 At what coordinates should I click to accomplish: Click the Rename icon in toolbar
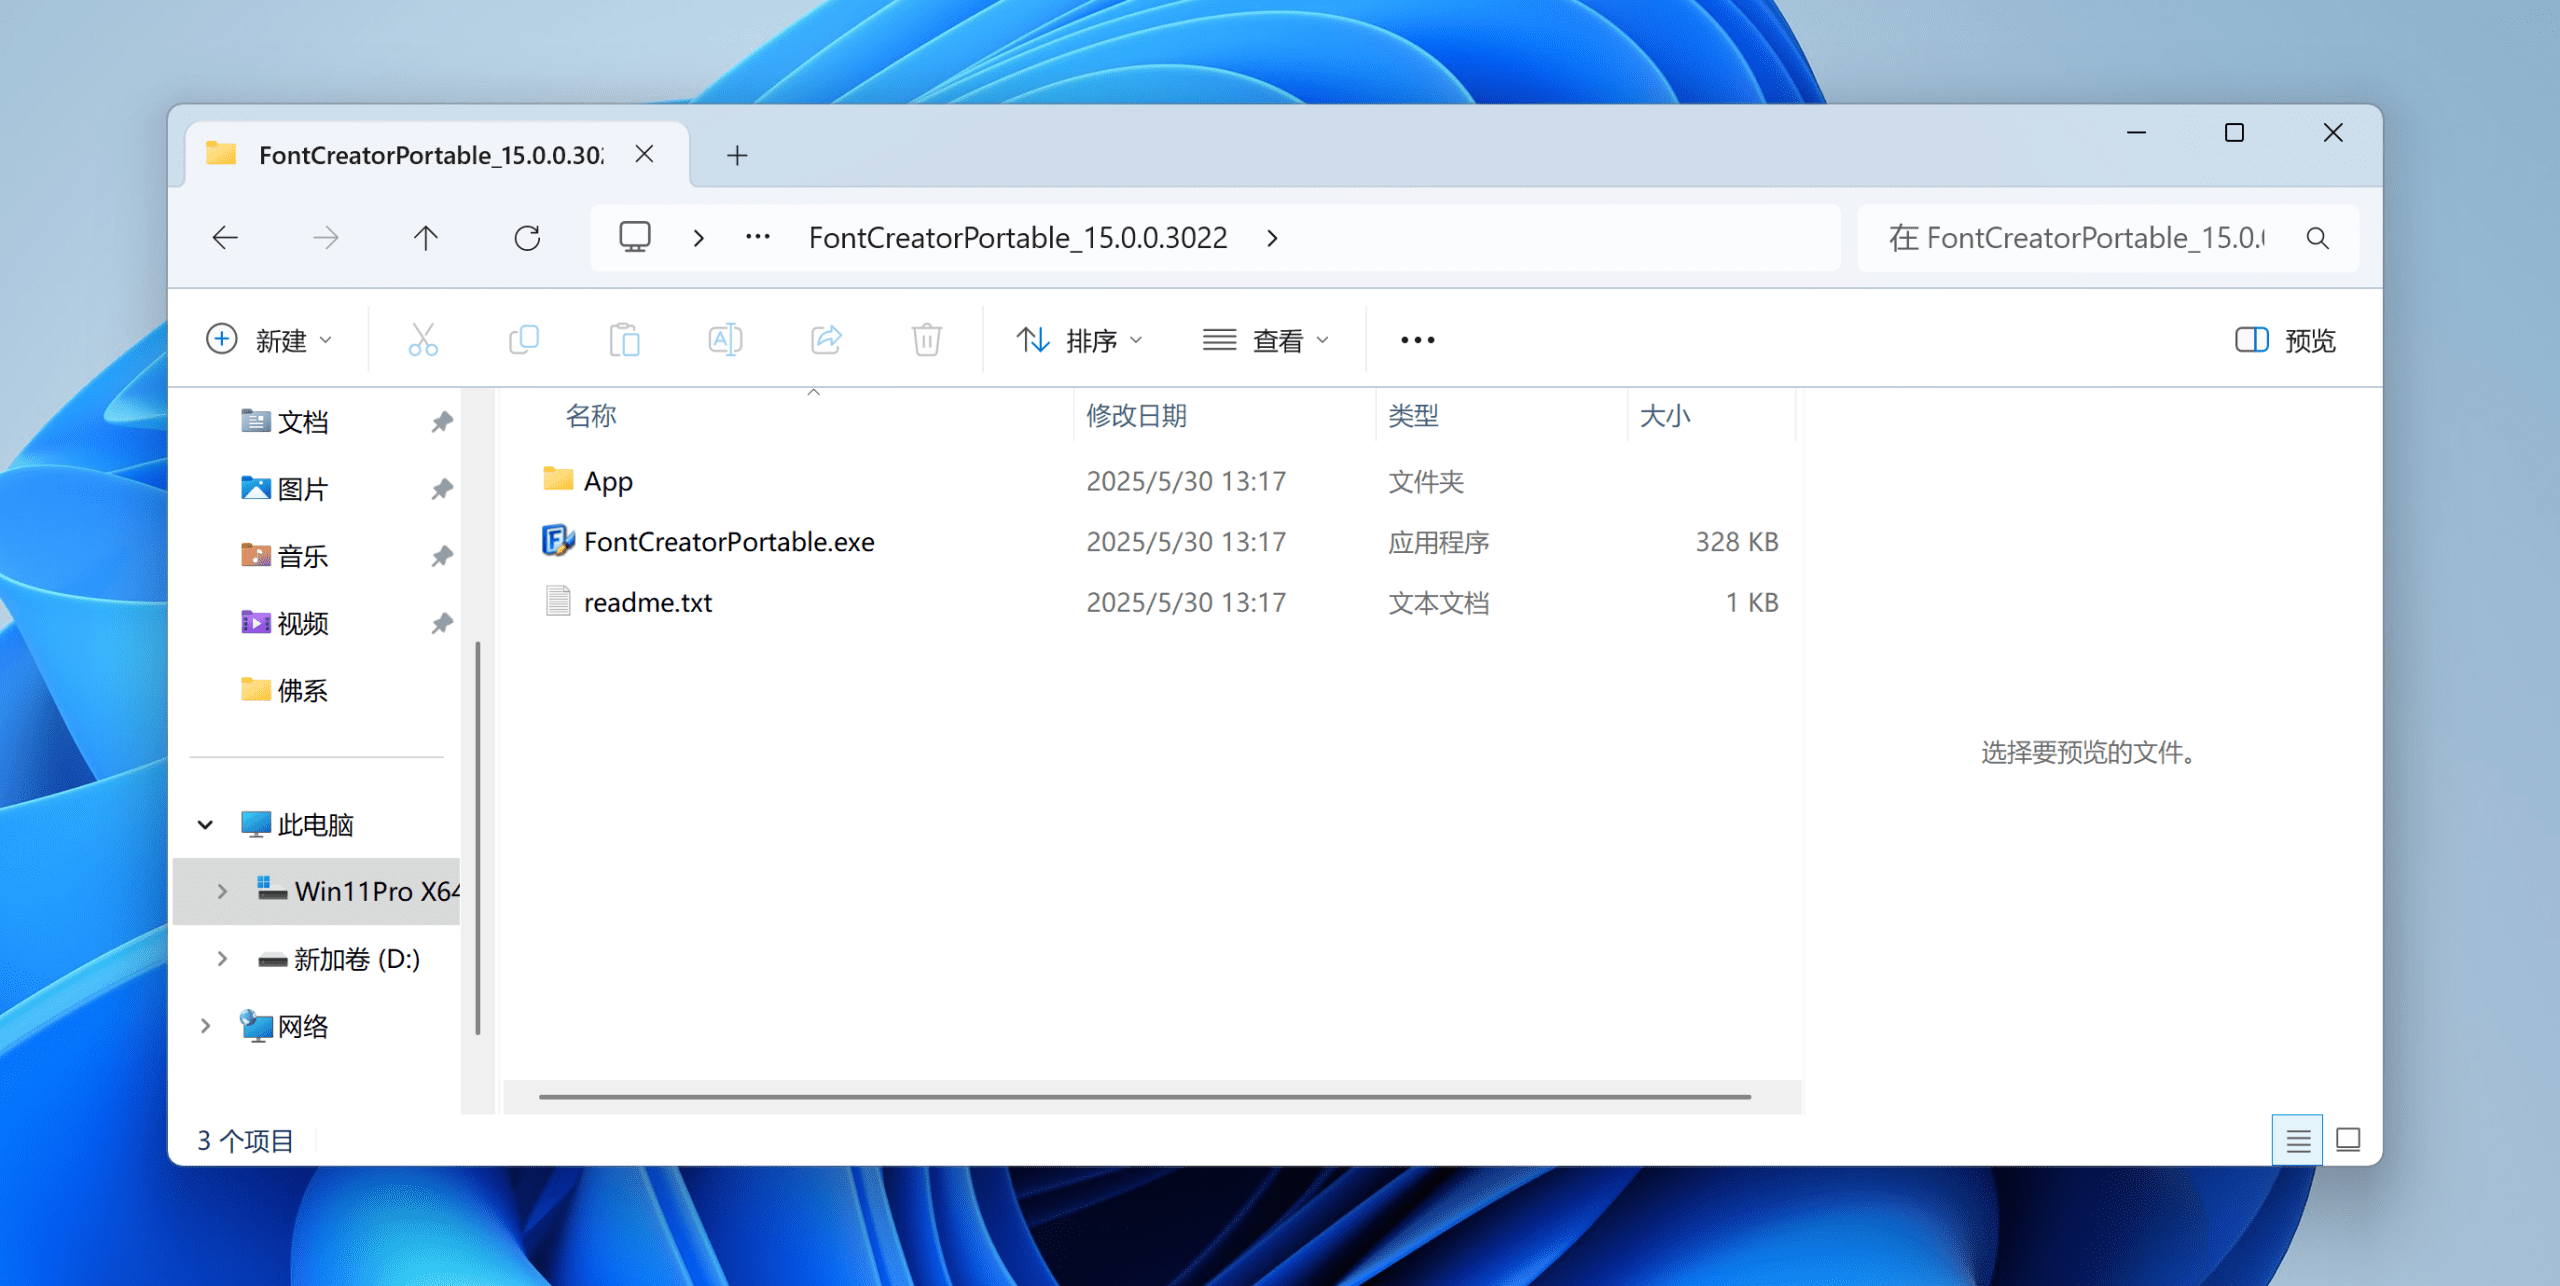[x=725, y=340]
